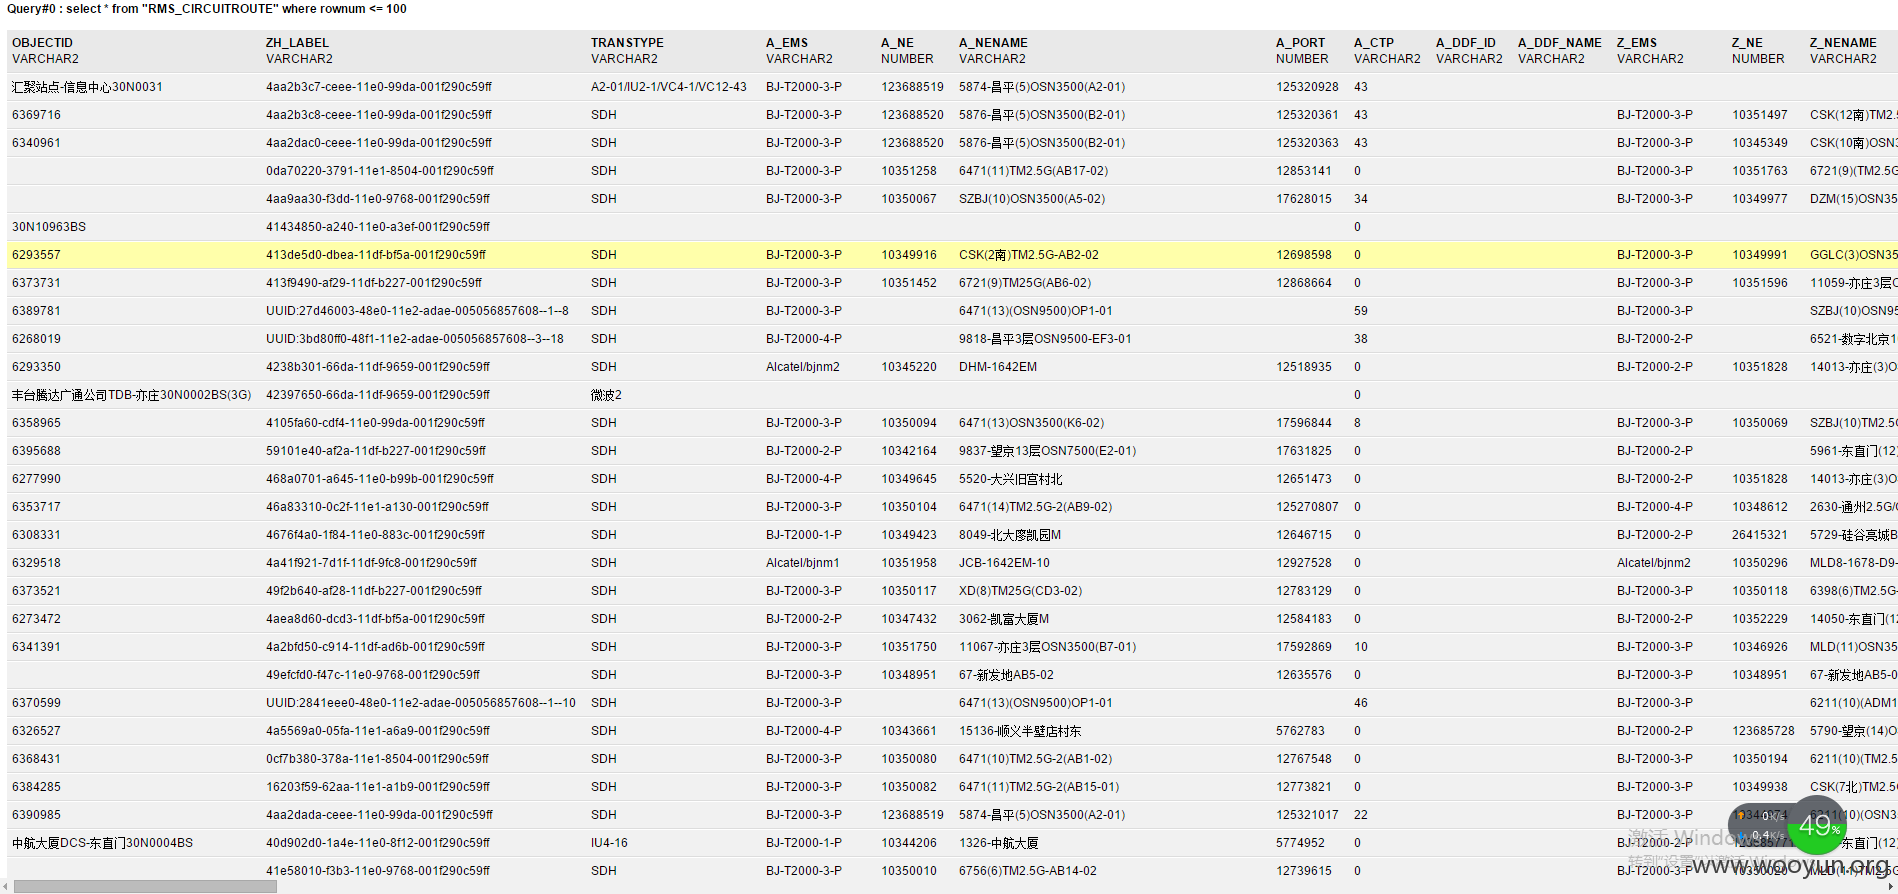Click the horizontal scrollbar thumb at bottom
Screen dimensions: 1898x894
[145, 887]
